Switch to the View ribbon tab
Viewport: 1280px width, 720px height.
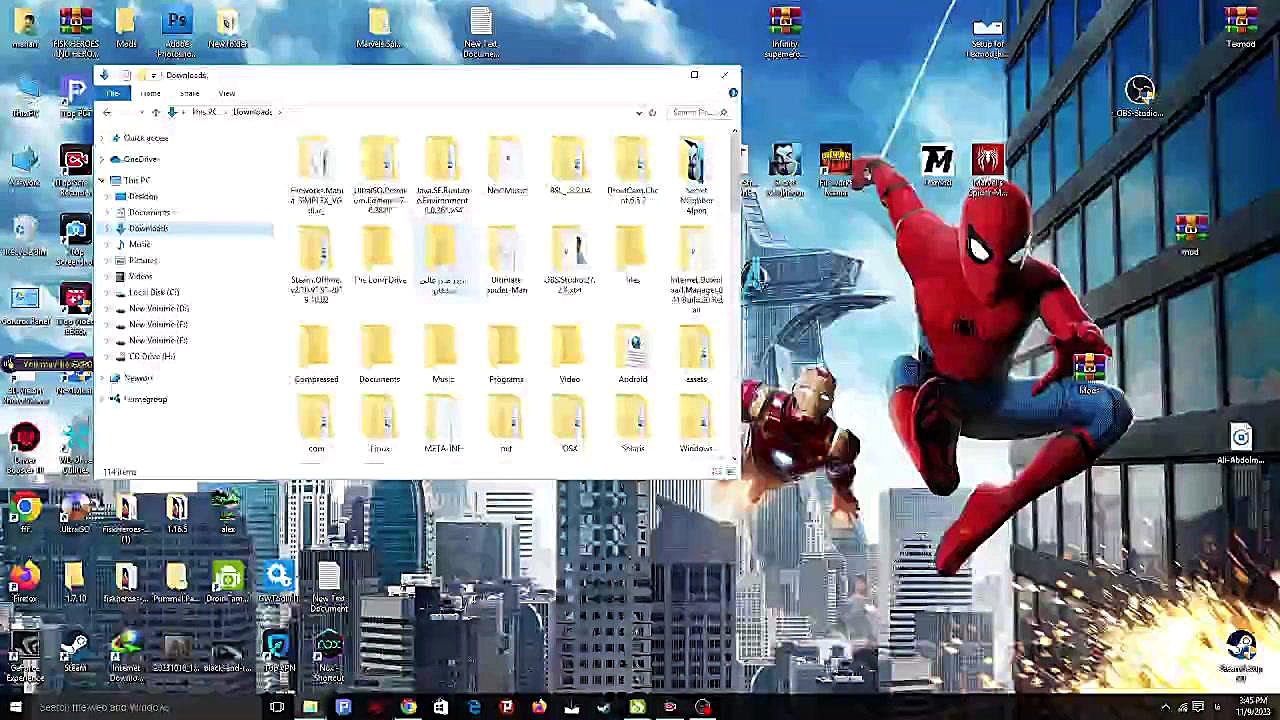pyautogui.click(x=227, y=93)
